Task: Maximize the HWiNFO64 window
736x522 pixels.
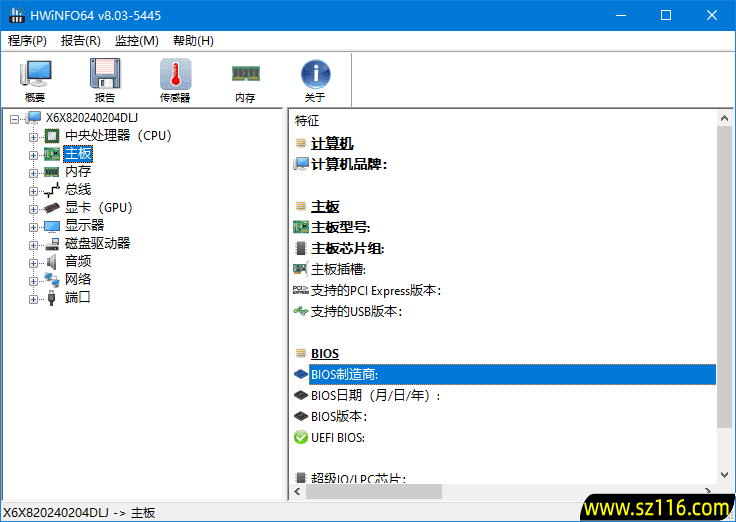Action: click(x=666, y=15)
